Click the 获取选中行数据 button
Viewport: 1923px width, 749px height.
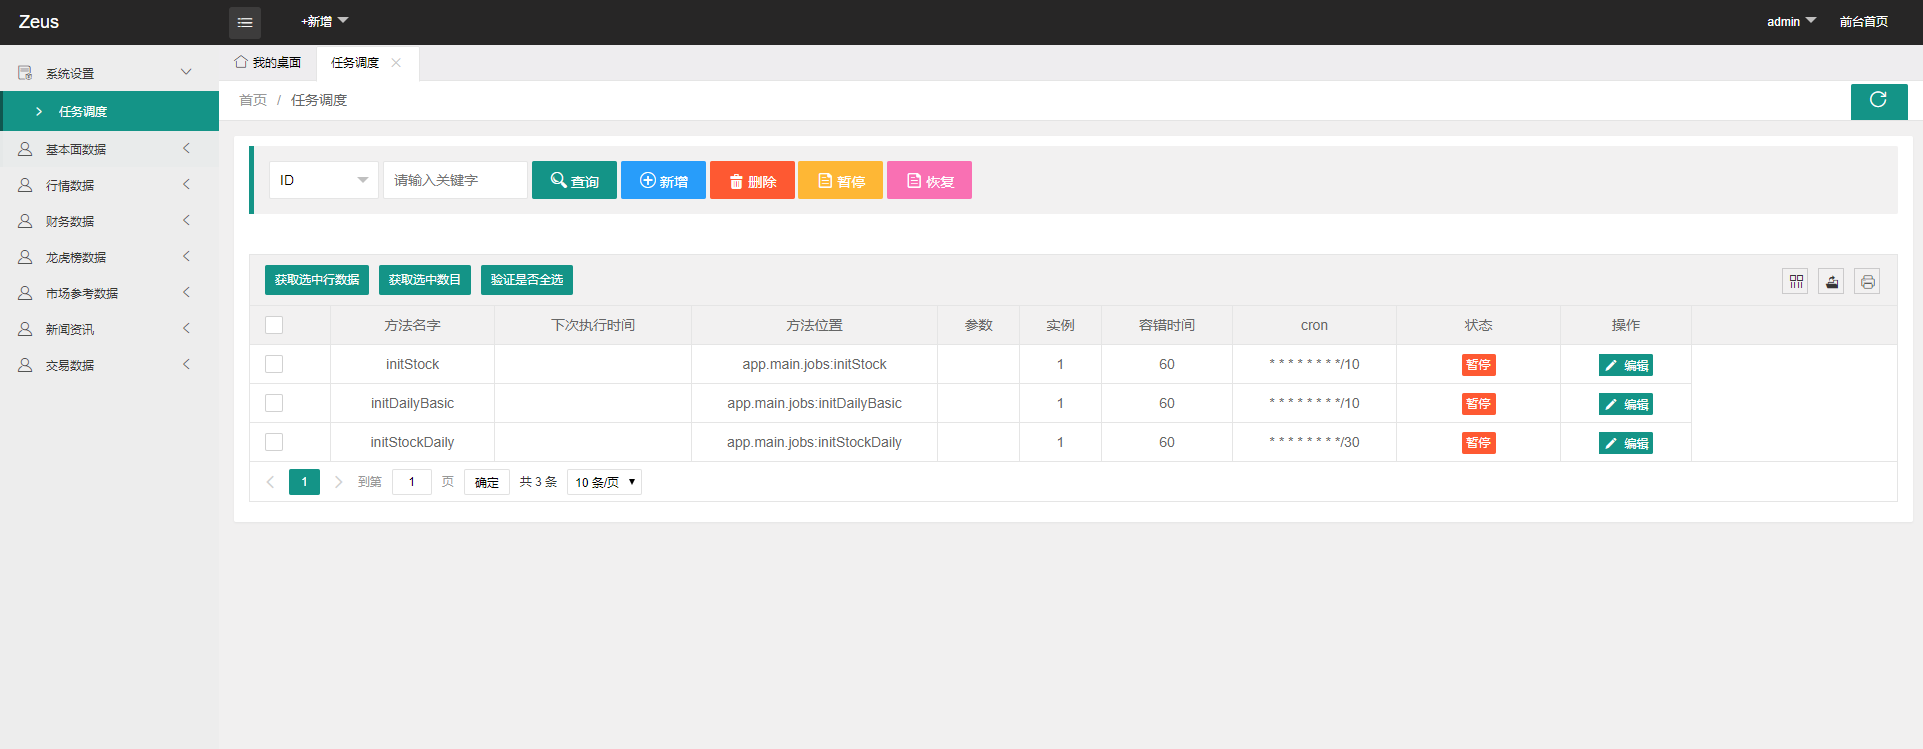coord(317,280)
